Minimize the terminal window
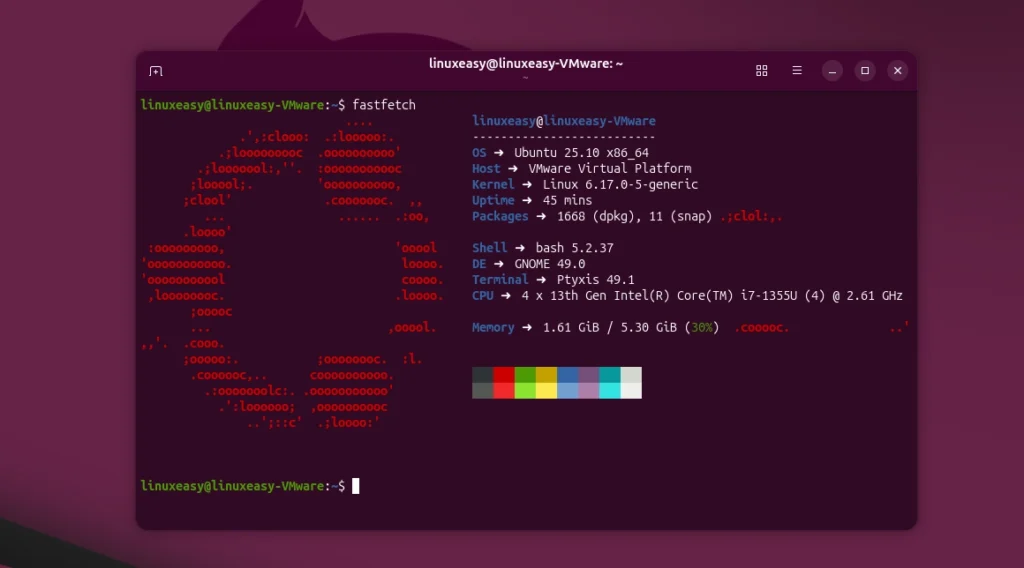 tap(832, 71)
